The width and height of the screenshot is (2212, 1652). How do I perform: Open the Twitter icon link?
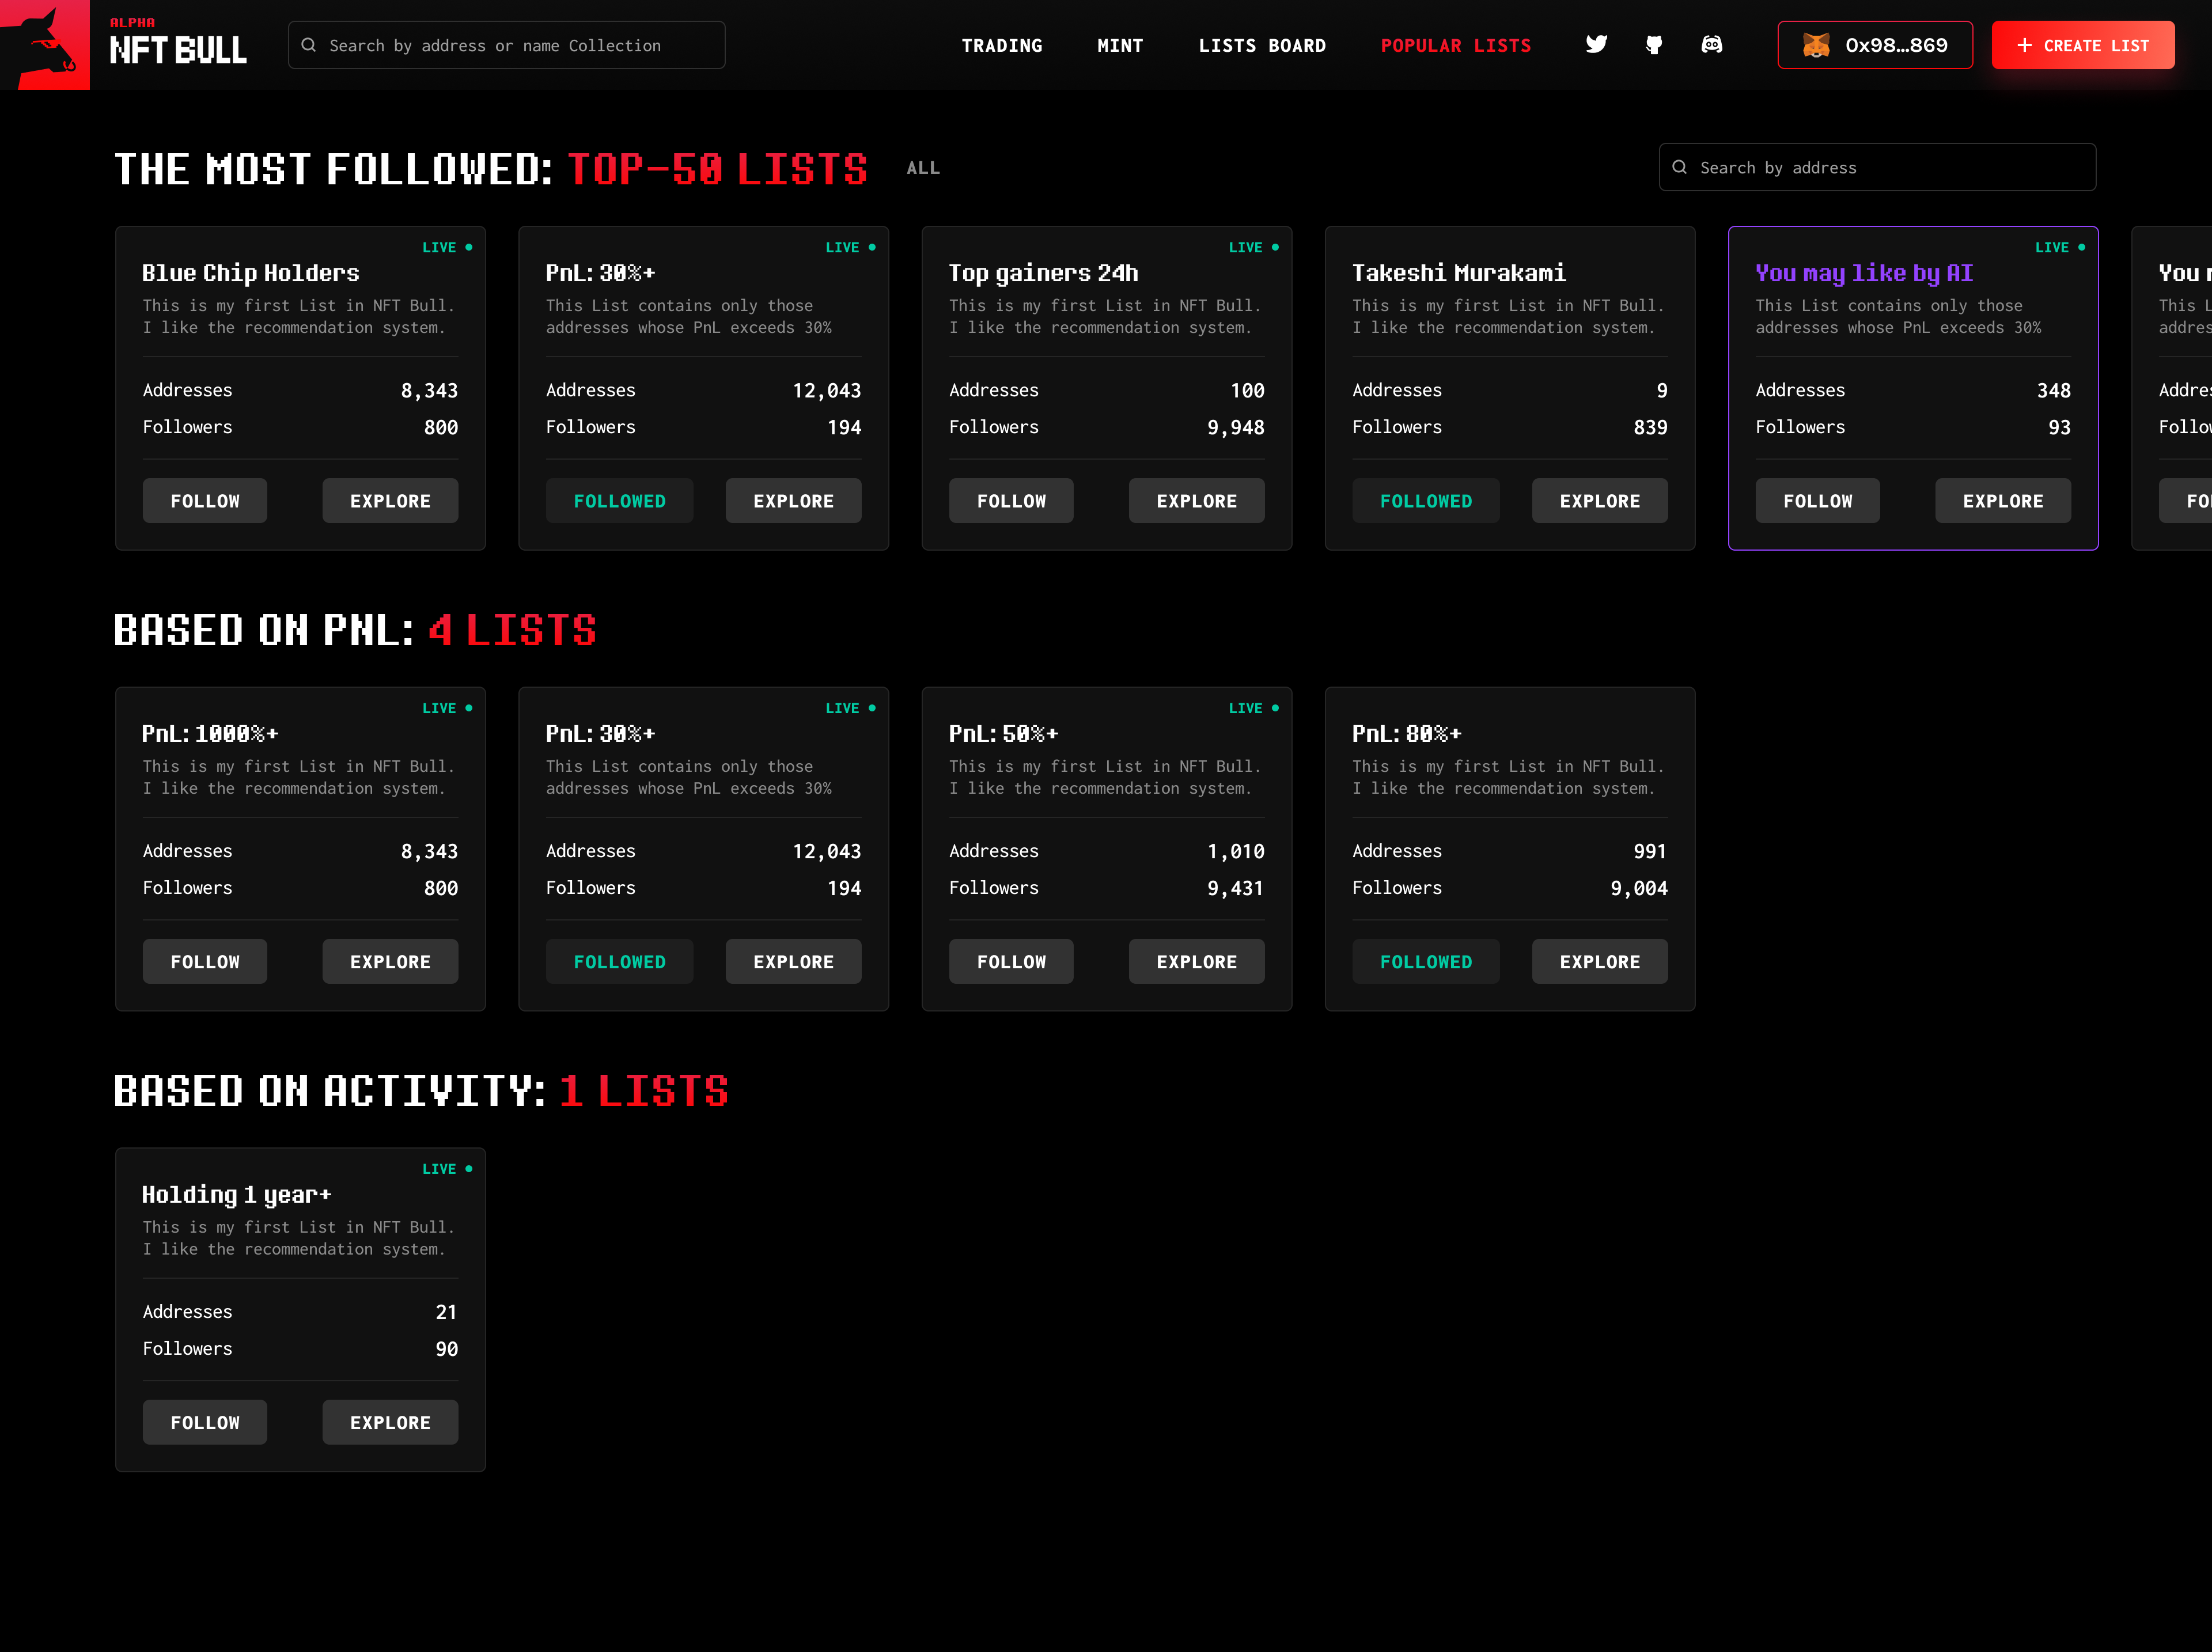coord(1596,45)
